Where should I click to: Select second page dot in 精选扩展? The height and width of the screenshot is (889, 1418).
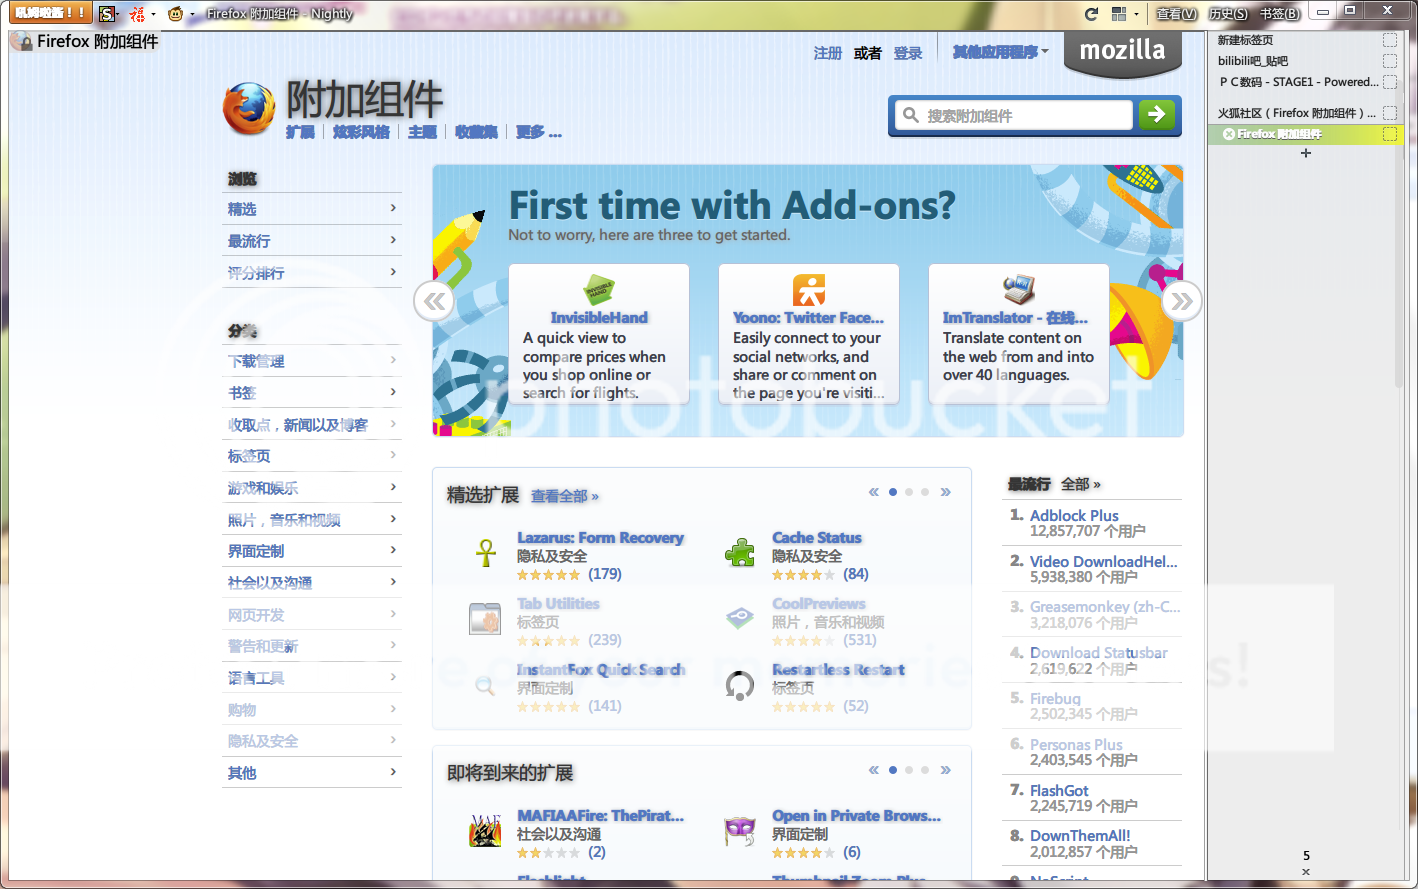909,492
